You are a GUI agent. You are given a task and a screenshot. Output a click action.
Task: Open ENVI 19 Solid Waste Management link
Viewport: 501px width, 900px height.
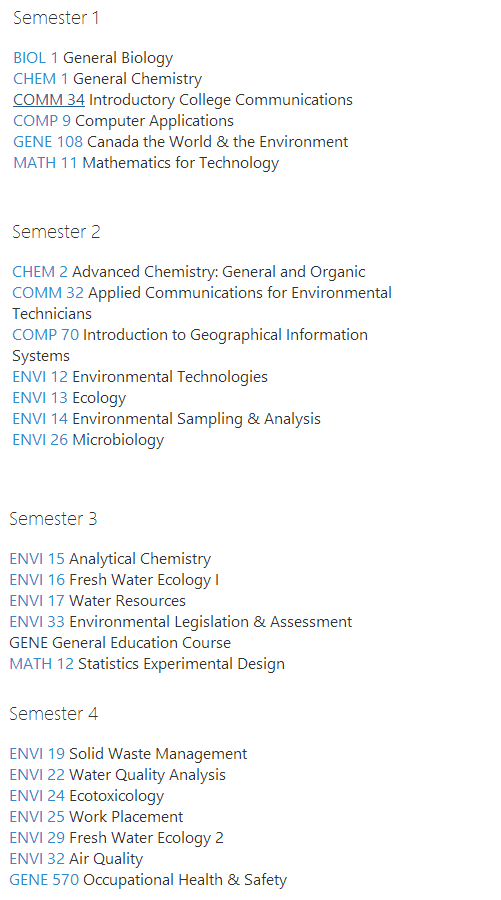(37, 754)
